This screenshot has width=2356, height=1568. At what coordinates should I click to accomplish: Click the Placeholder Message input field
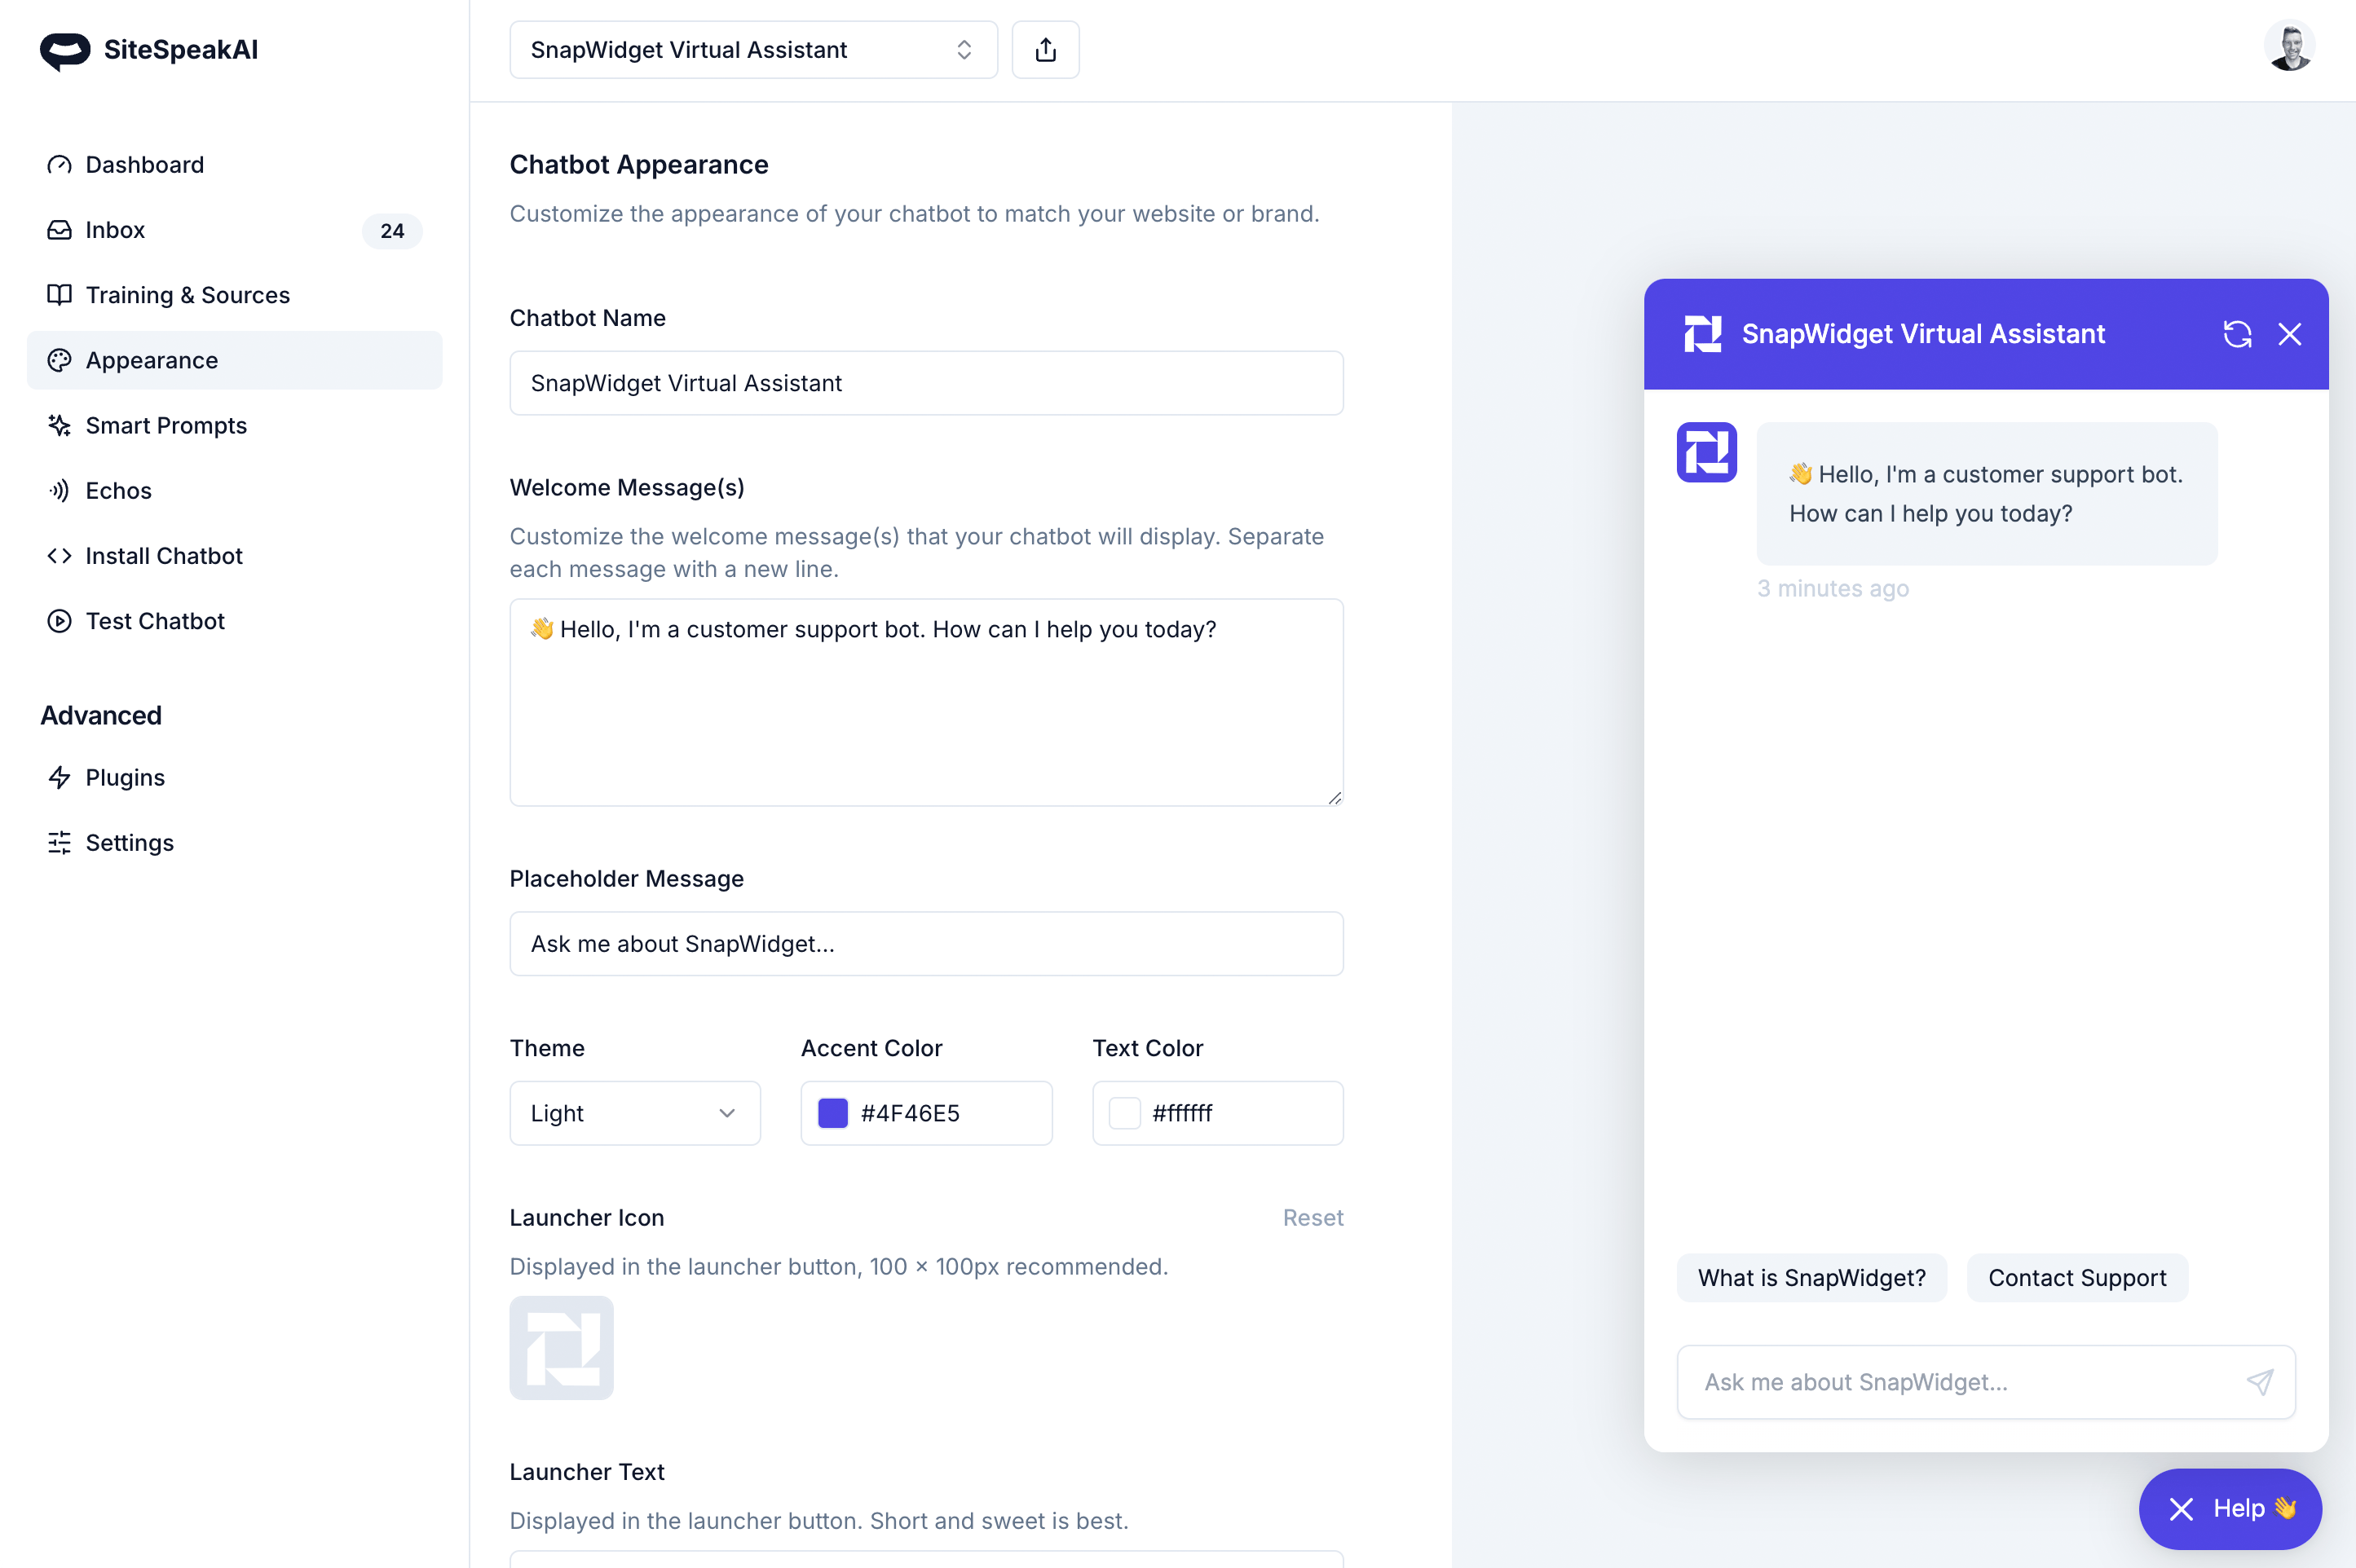[926, 943]
